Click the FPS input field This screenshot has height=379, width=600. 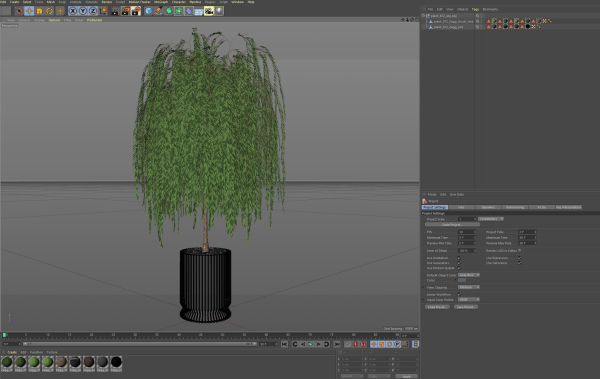(467, 232)
